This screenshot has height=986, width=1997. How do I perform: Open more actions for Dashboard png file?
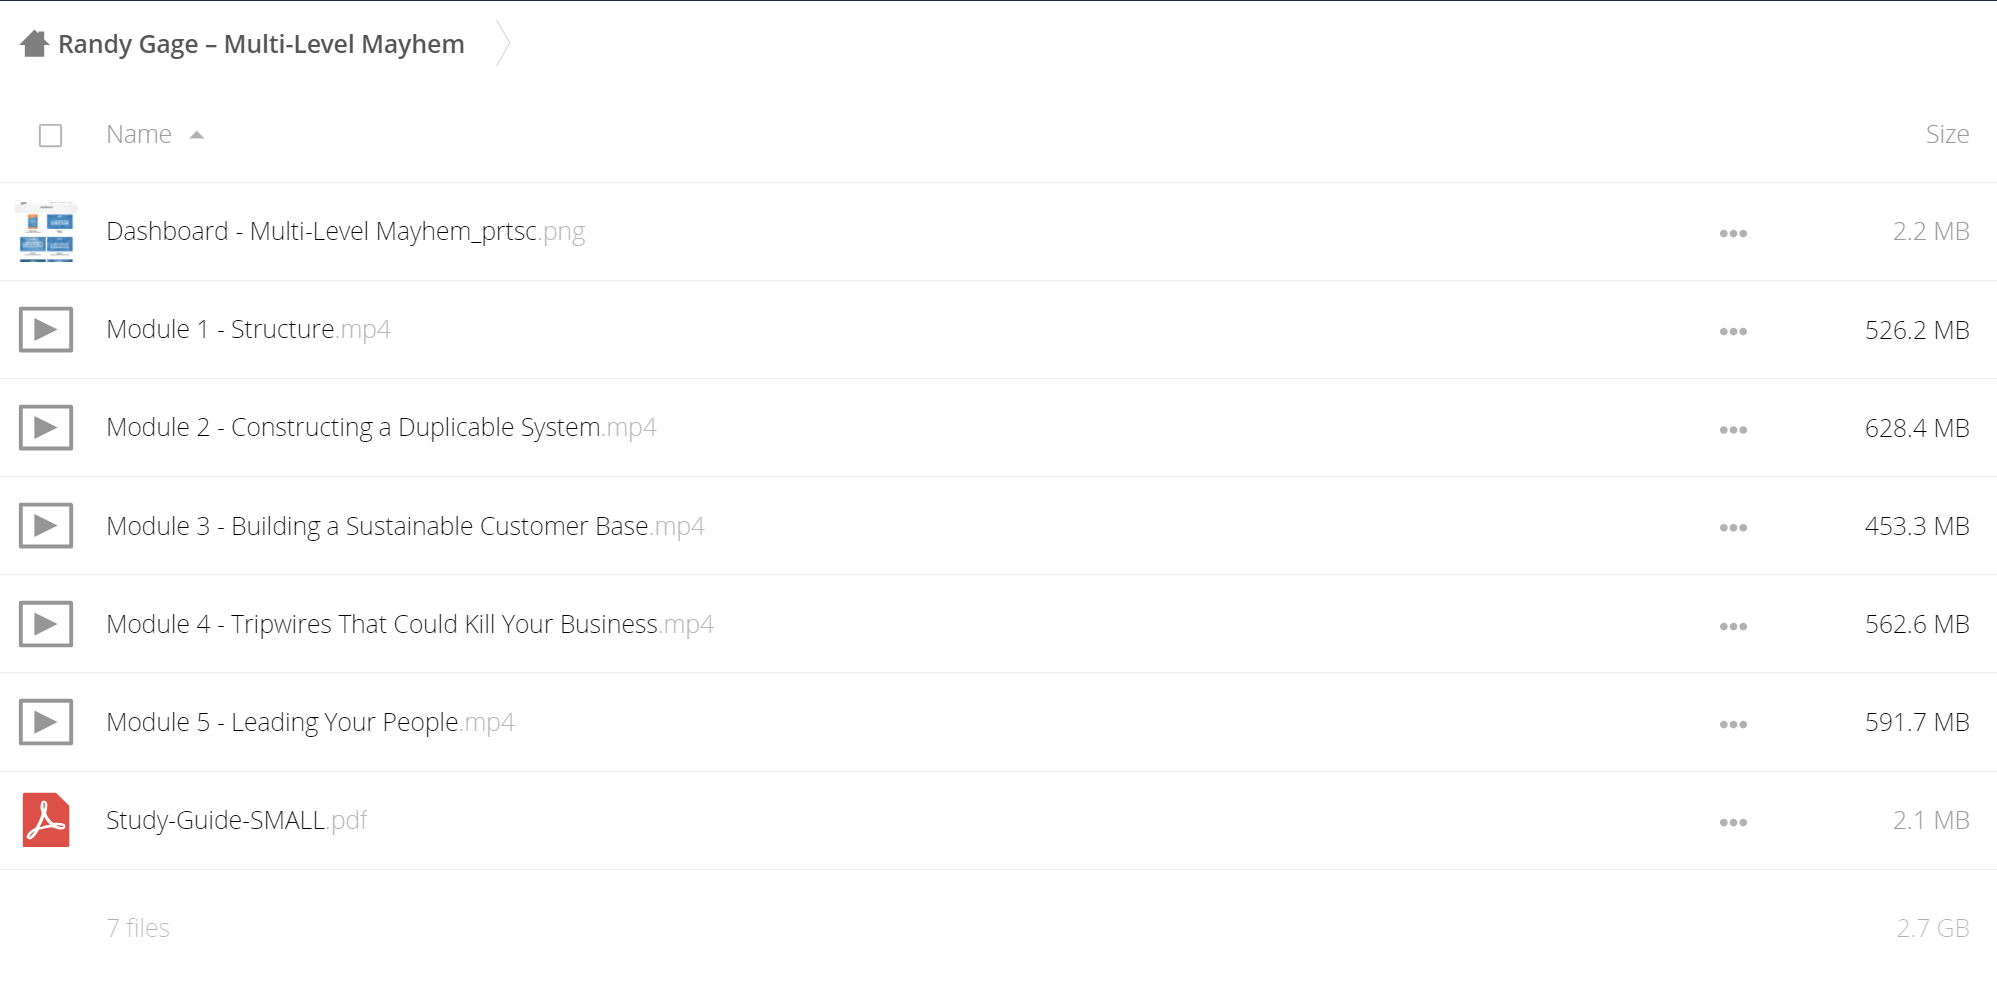point(1733,233)
